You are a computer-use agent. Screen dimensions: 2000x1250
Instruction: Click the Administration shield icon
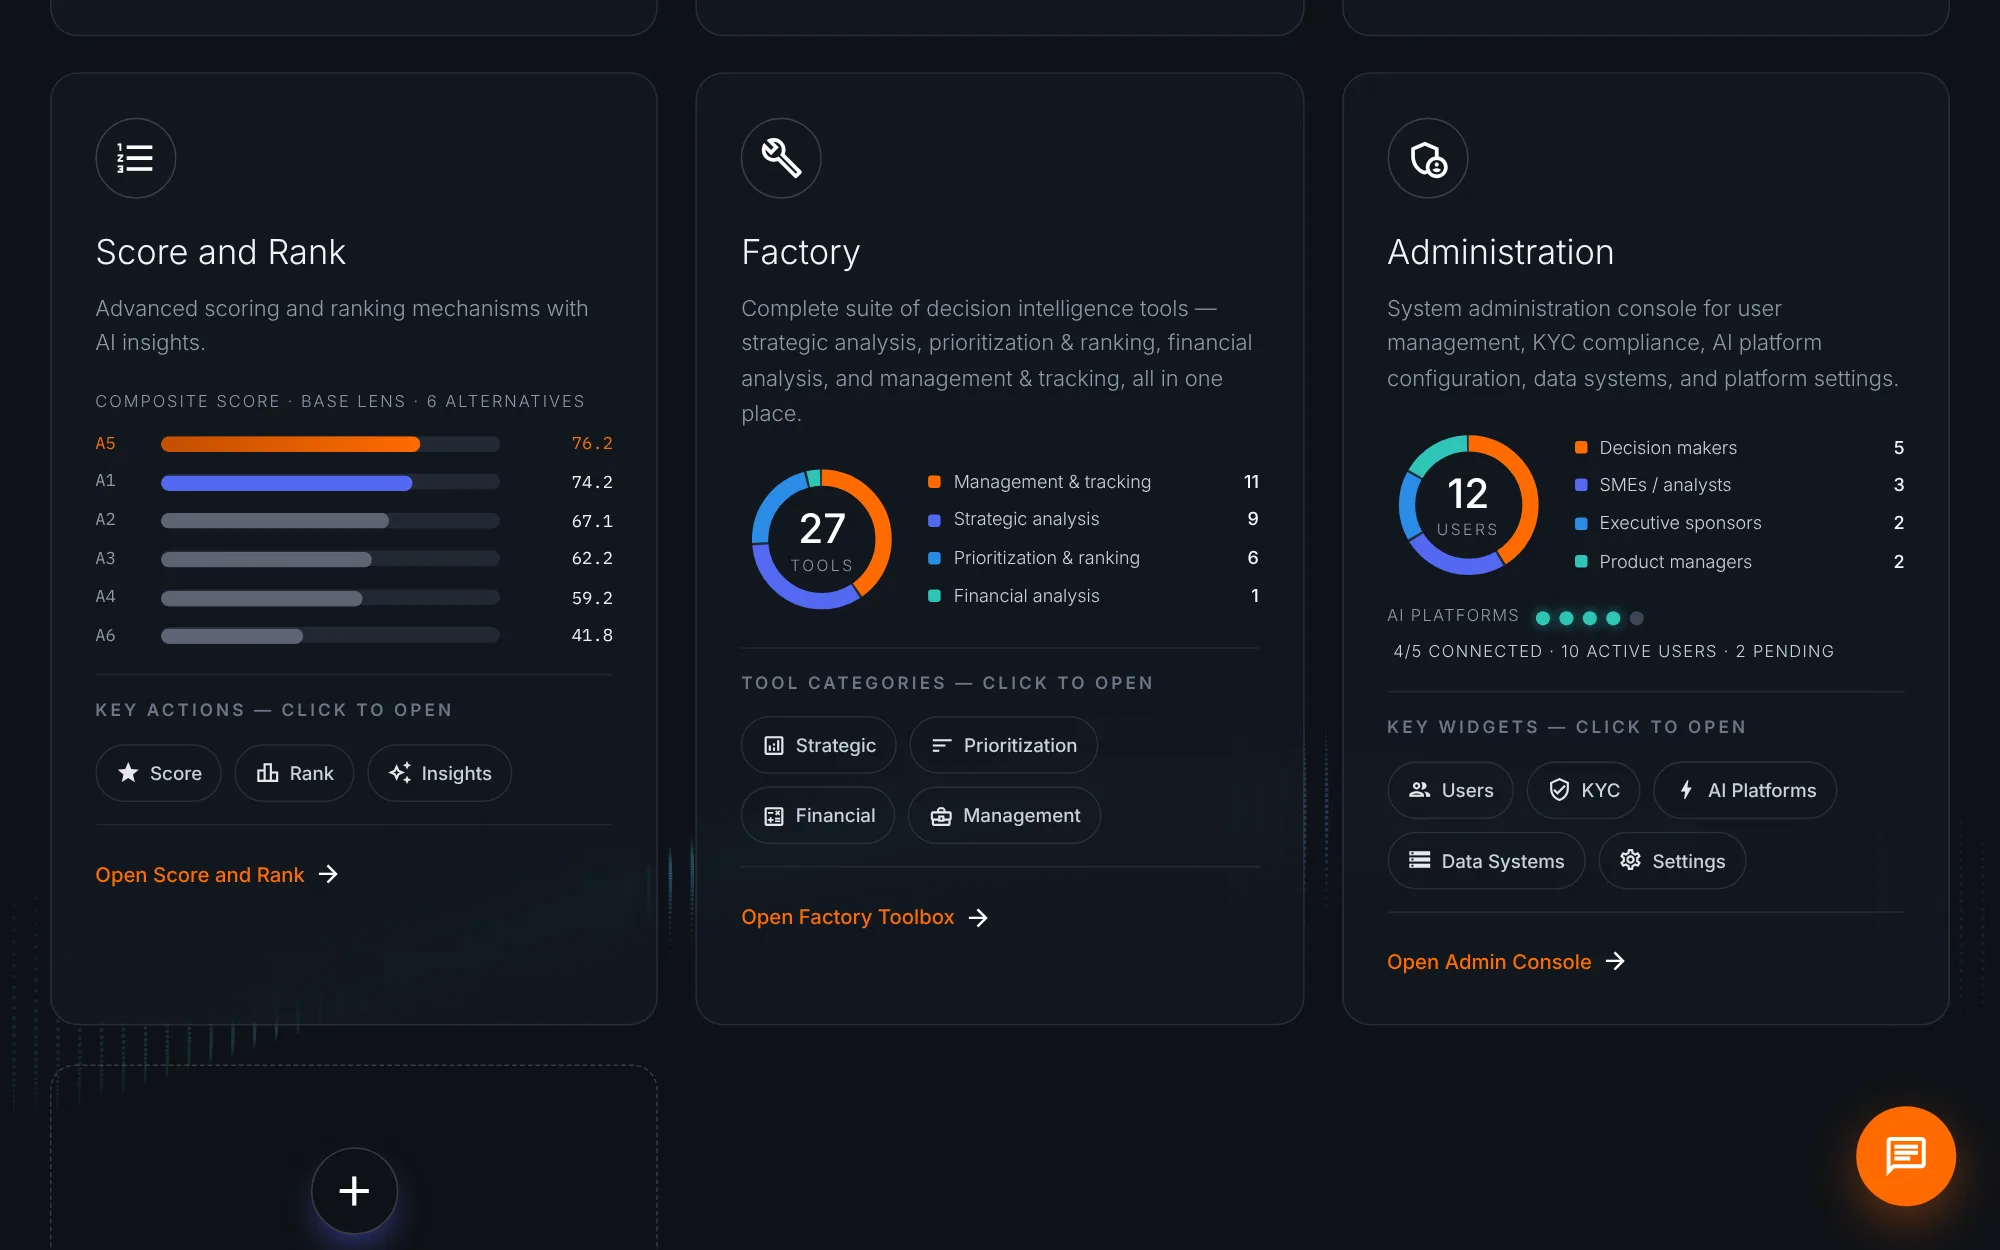(1427, 158)
